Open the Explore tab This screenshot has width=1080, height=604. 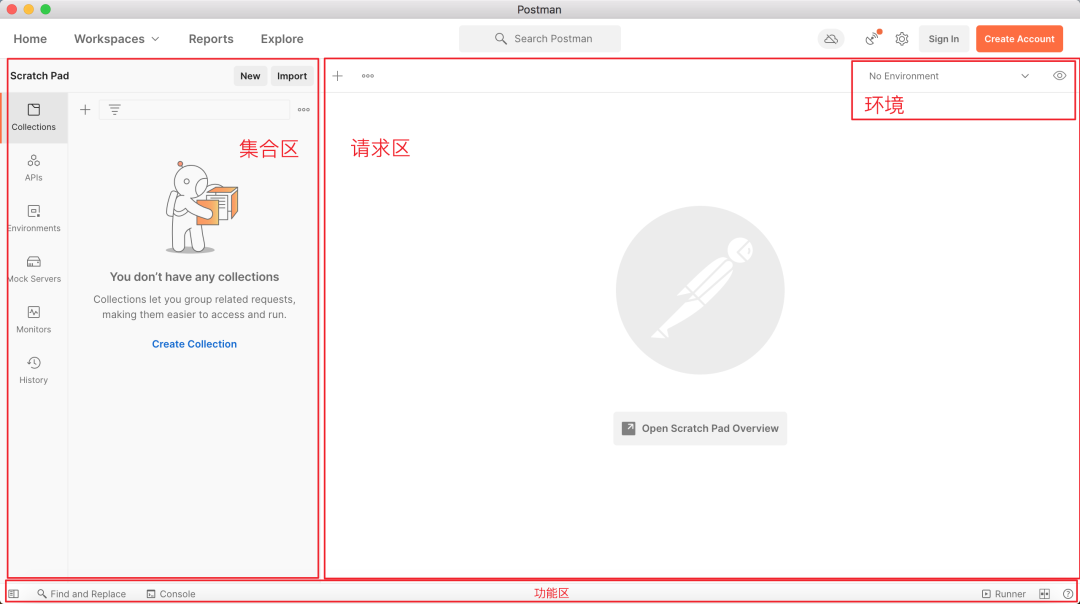point(282,39)
